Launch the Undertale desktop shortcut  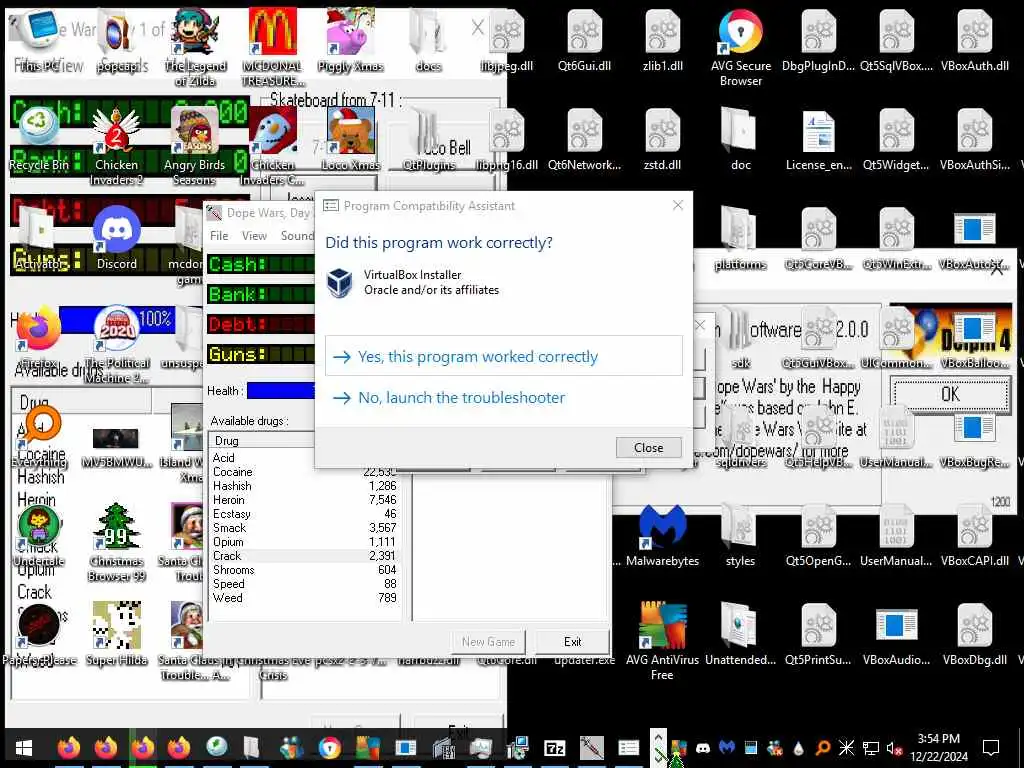click(x=39, y=536)
